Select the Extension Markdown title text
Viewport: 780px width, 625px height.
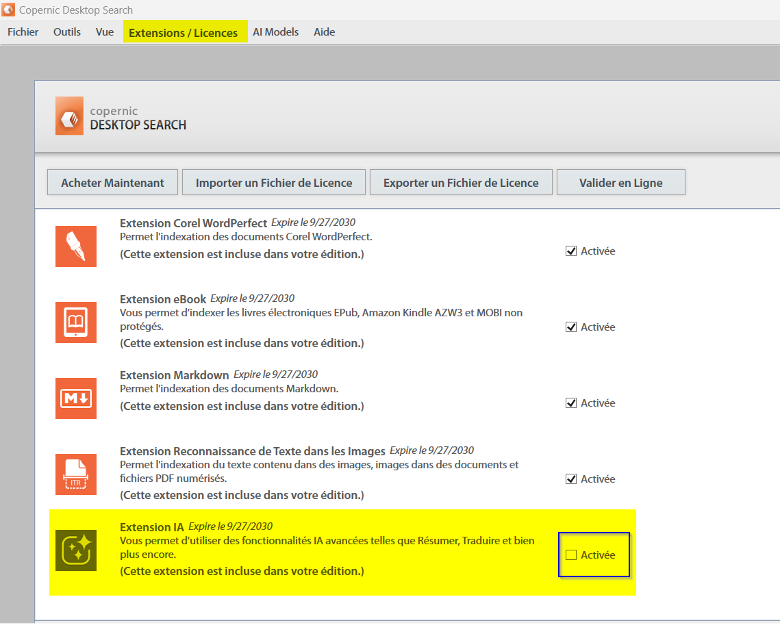(174, 375)
